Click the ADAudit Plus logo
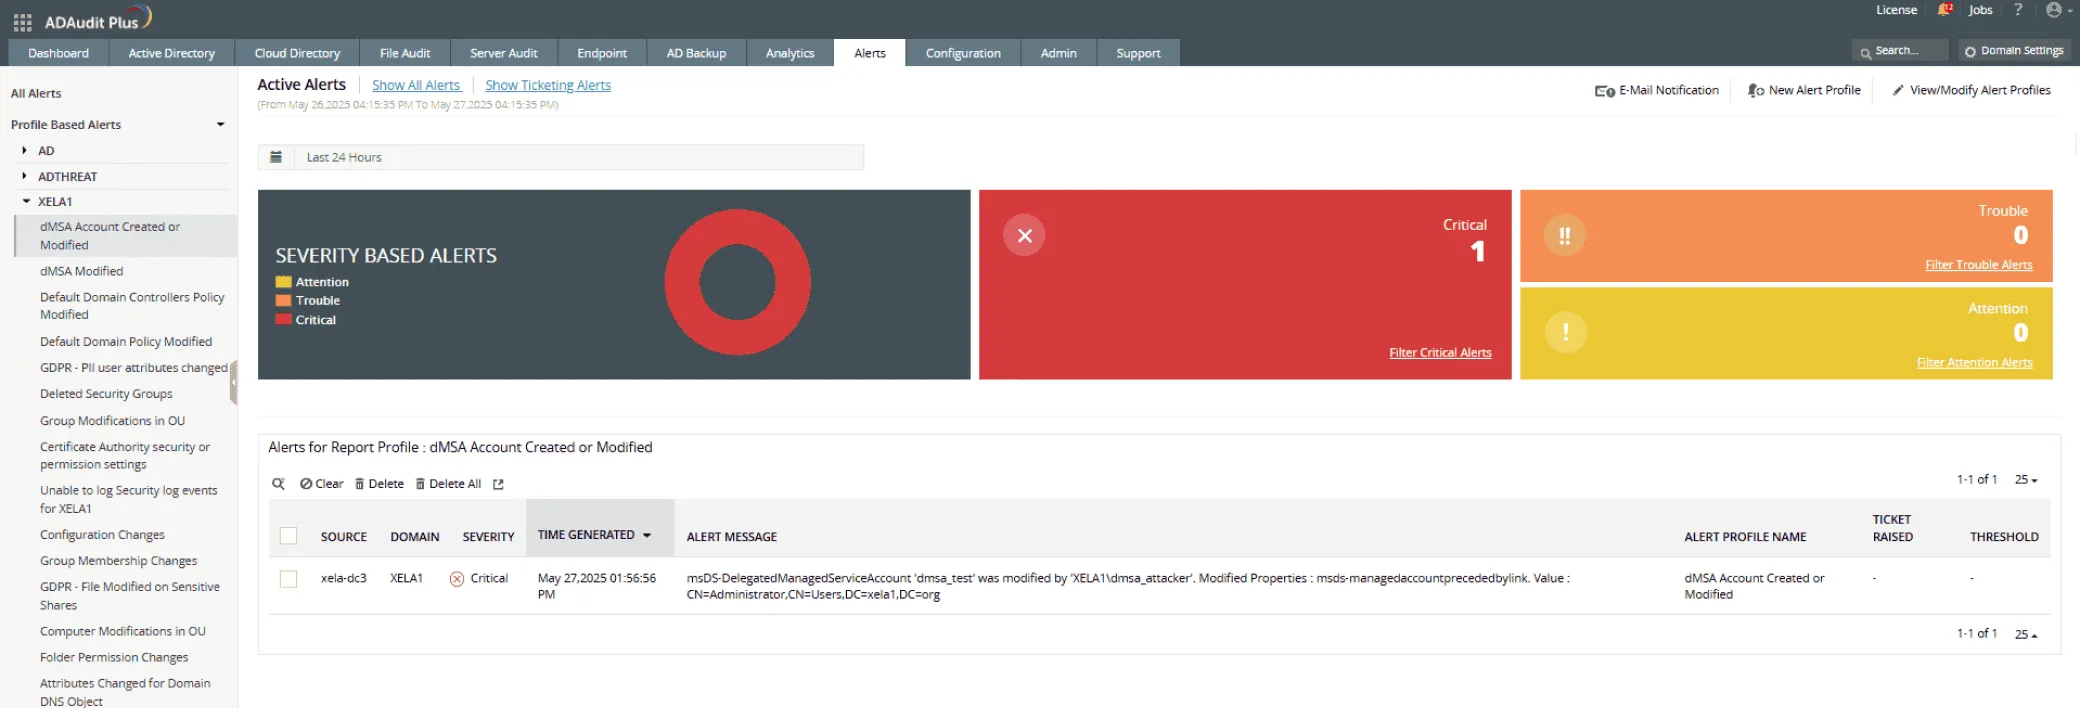 pyautogui.click(x=98, y=20)
